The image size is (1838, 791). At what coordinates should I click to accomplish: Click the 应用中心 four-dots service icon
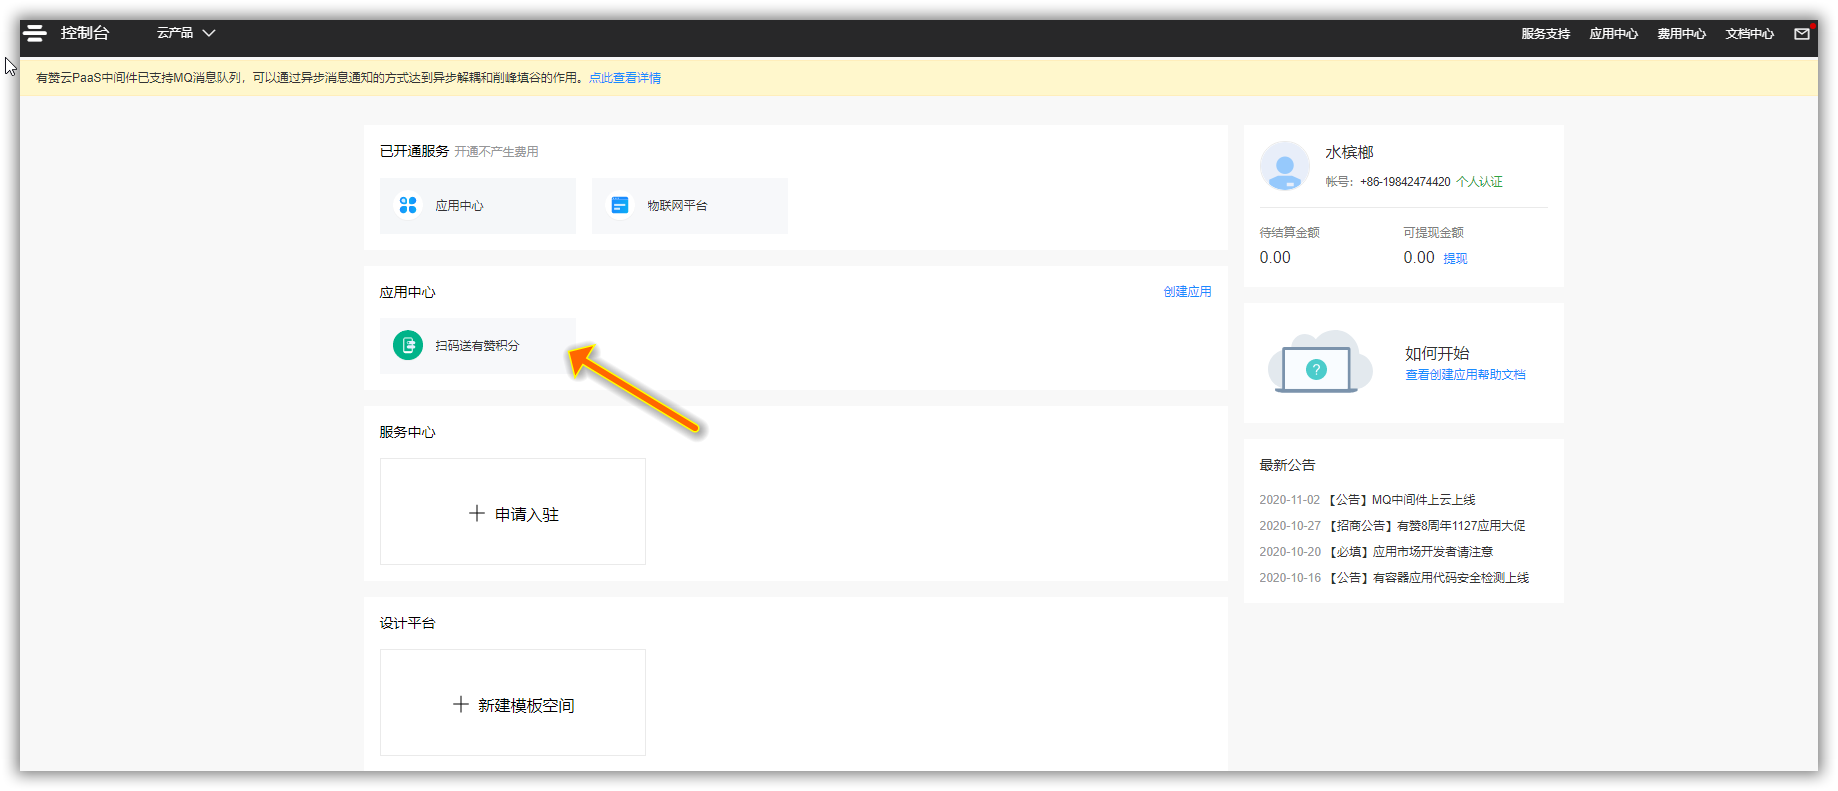pyautogui.click(x=408, y=205)
